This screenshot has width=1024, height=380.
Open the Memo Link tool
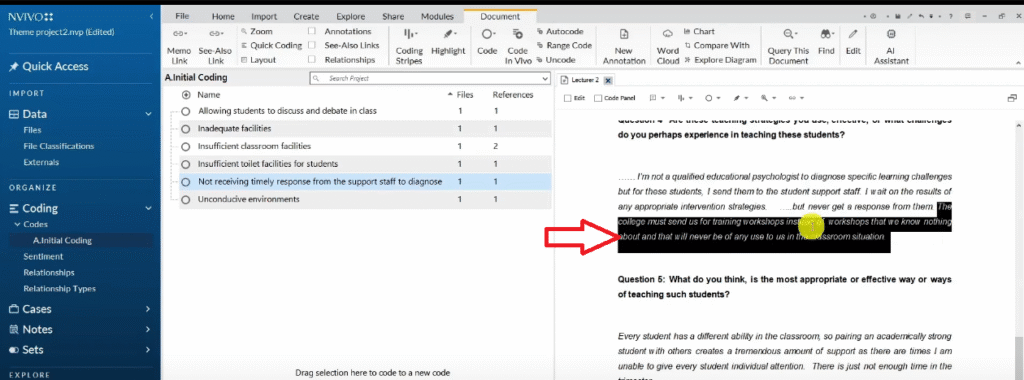[179, 46]
